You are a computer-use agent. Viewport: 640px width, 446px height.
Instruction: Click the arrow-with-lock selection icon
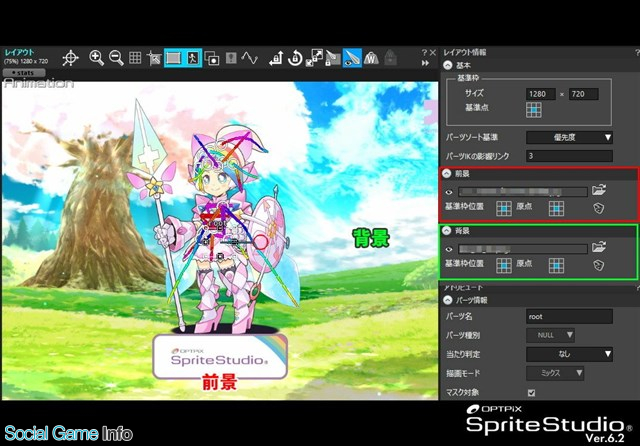[x=333, y=58]
